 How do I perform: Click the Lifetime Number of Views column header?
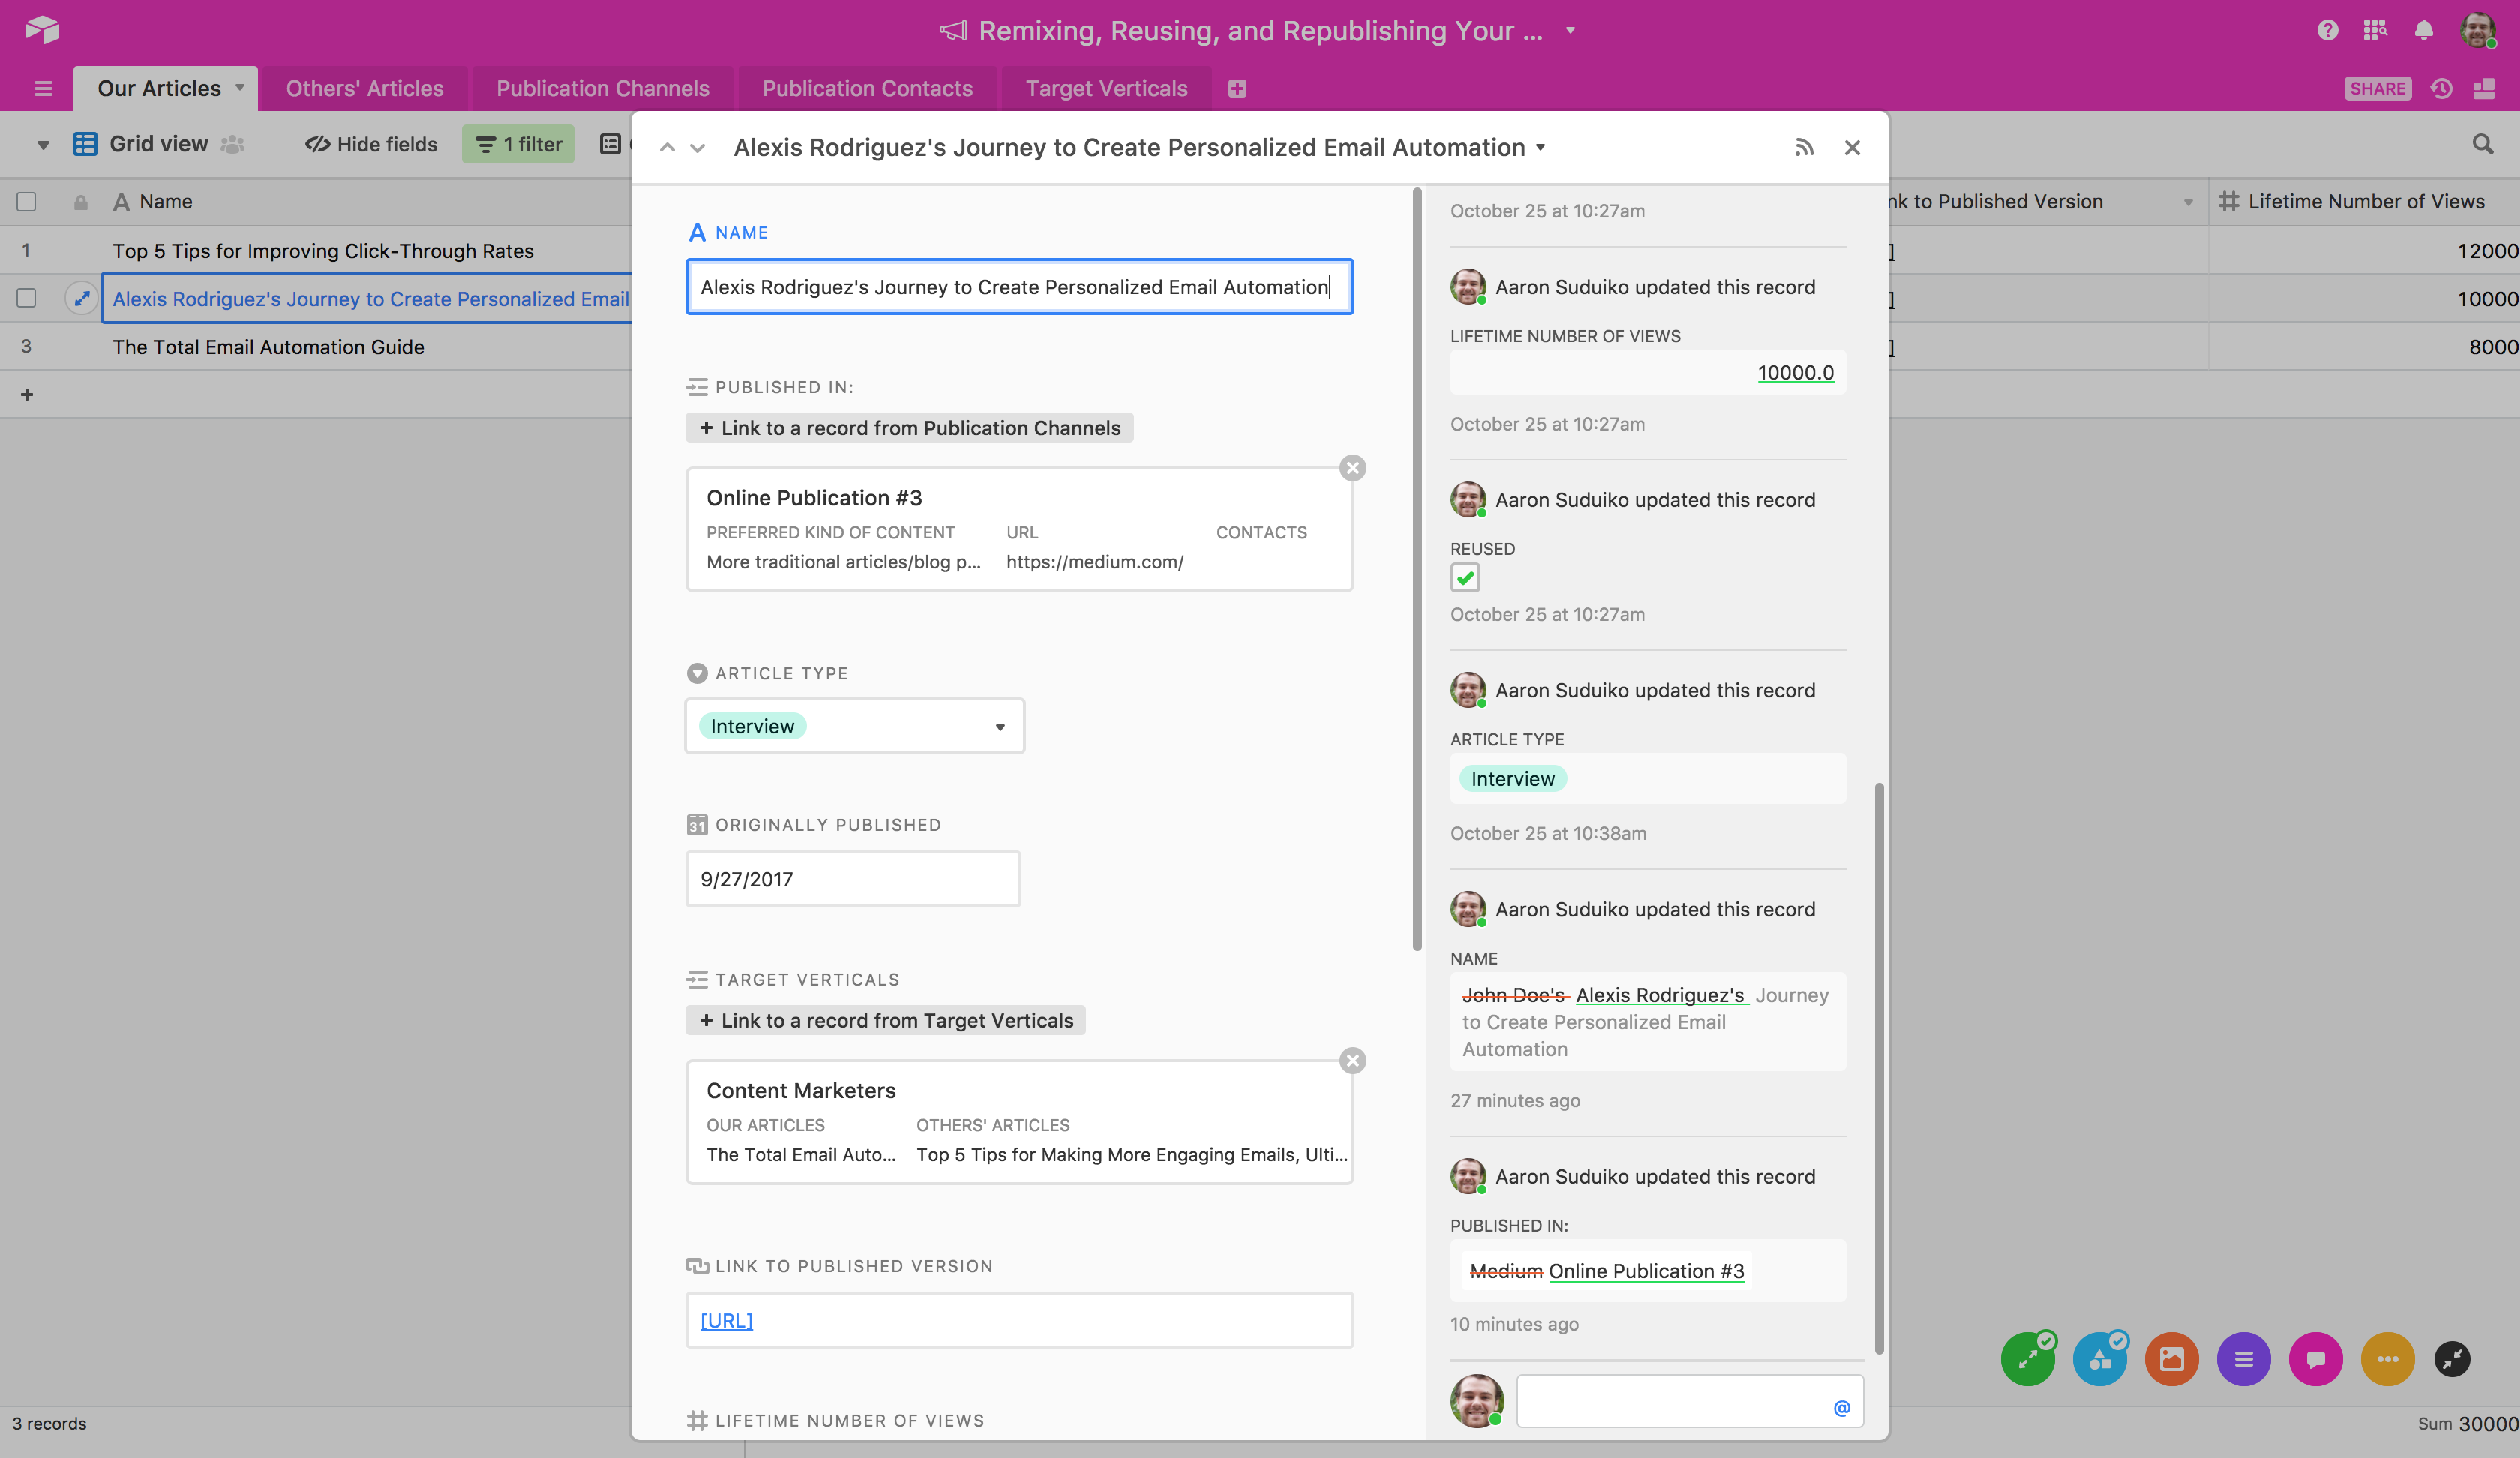(x=2364, y=202)
